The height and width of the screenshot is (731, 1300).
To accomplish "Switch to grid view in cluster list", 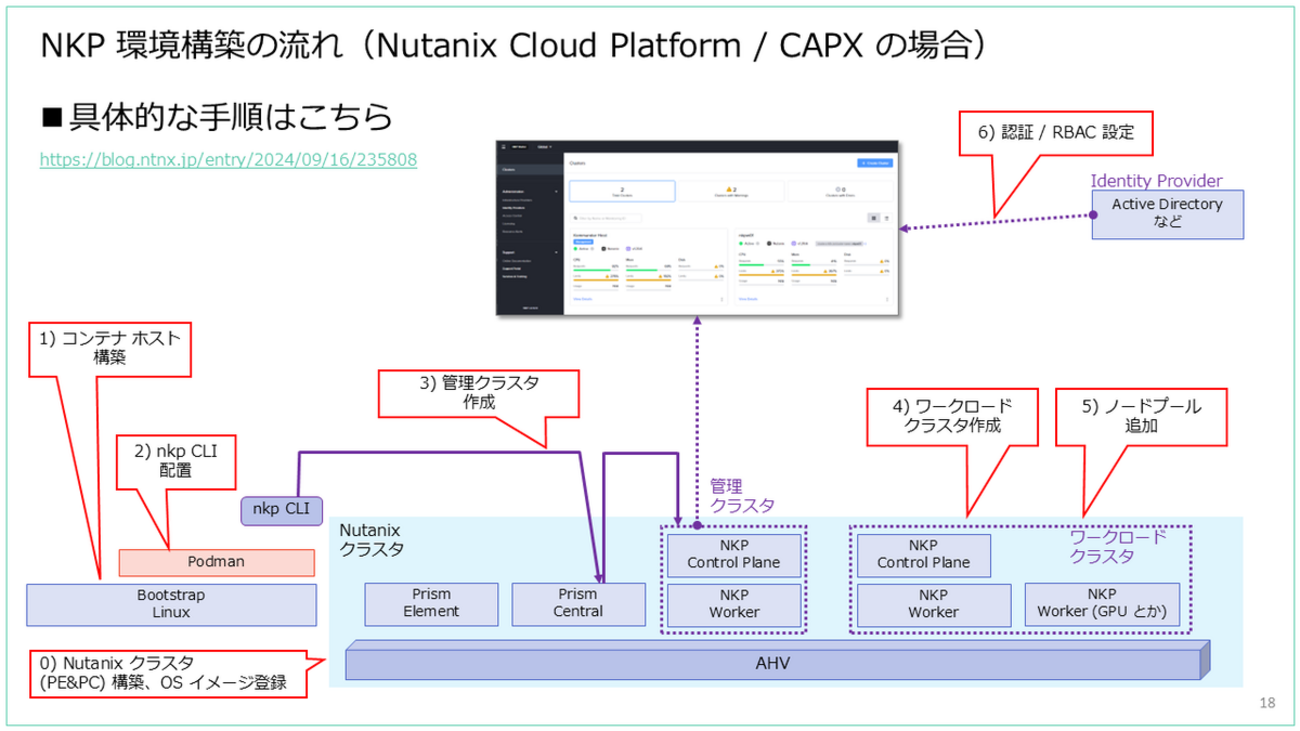I will (x=874, y=218).
